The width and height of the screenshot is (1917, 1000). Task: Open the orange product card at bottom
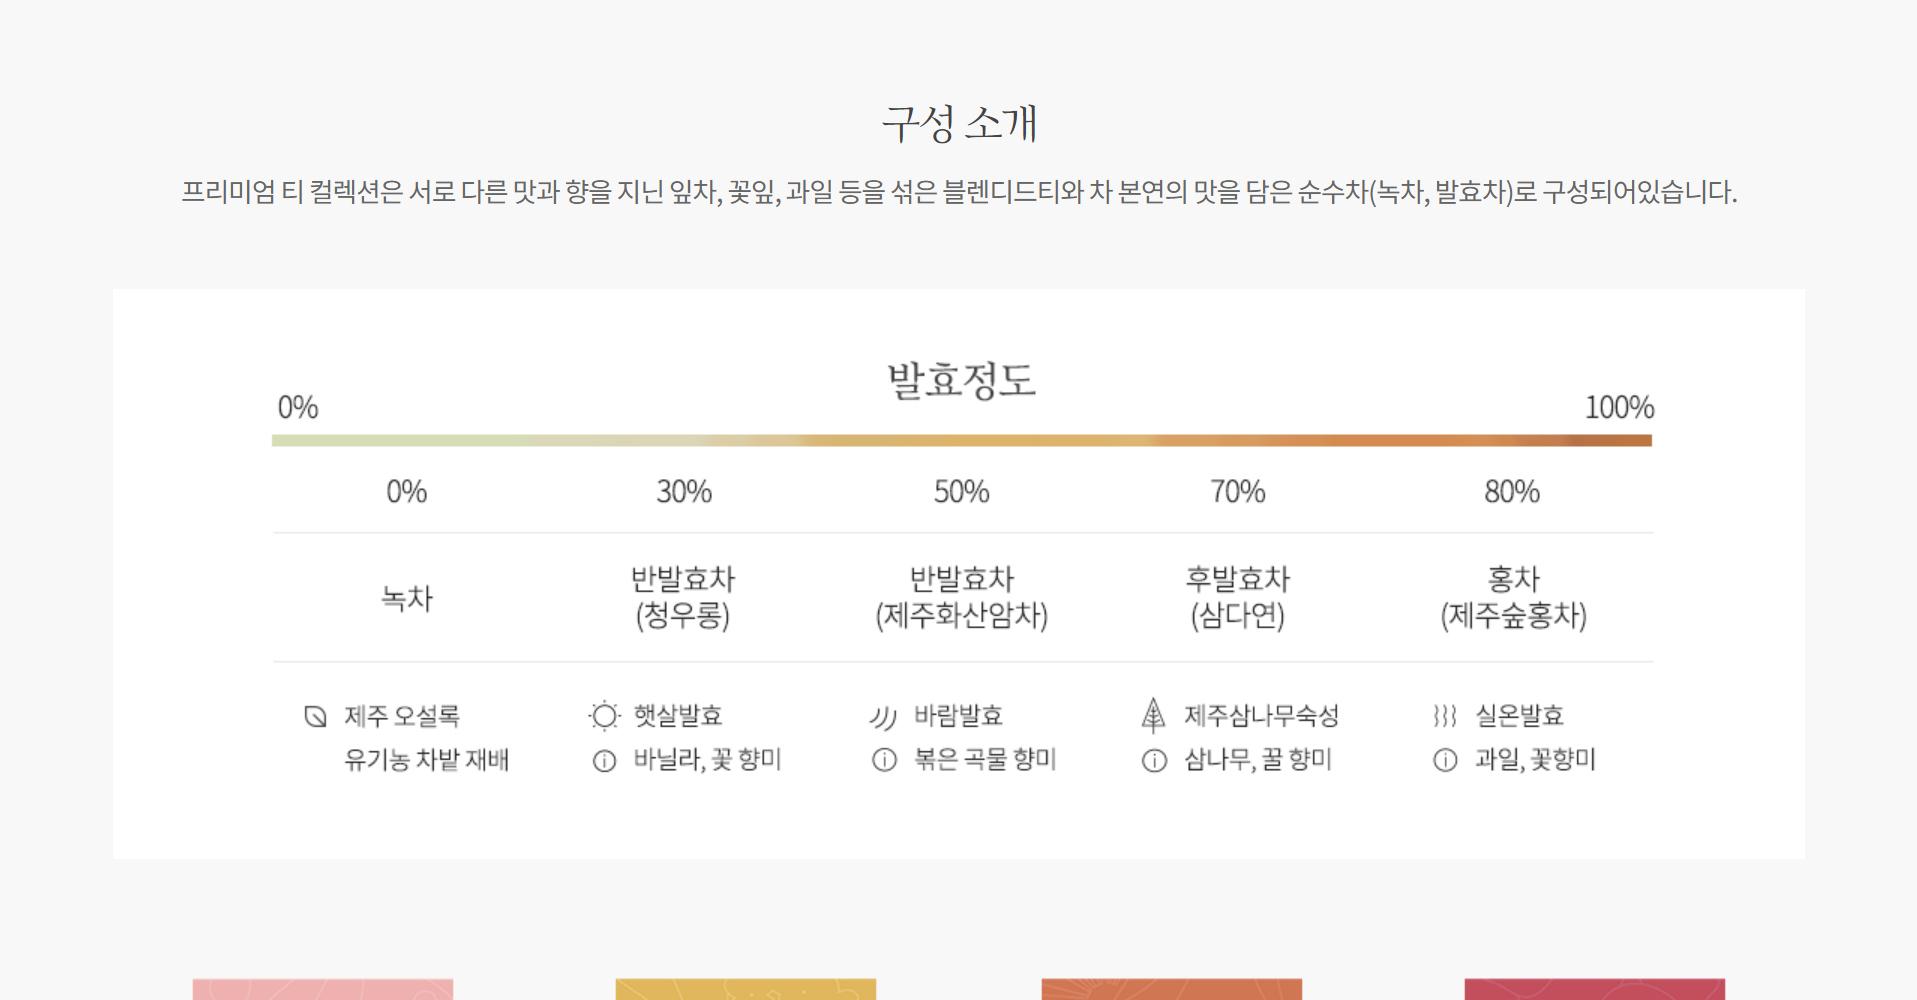[x=1171, y=989]
